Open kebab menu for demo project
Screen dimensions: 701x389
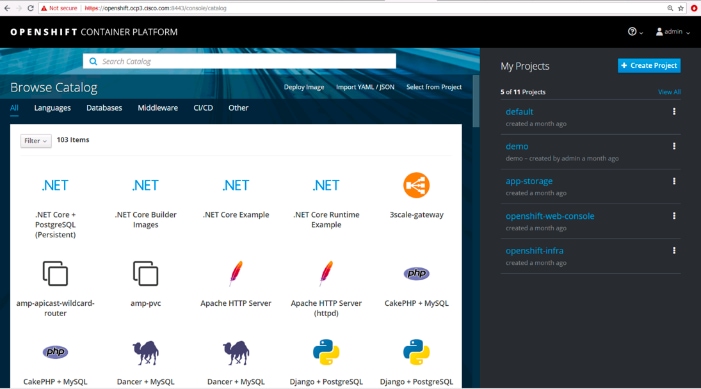(x=674, y=146)
